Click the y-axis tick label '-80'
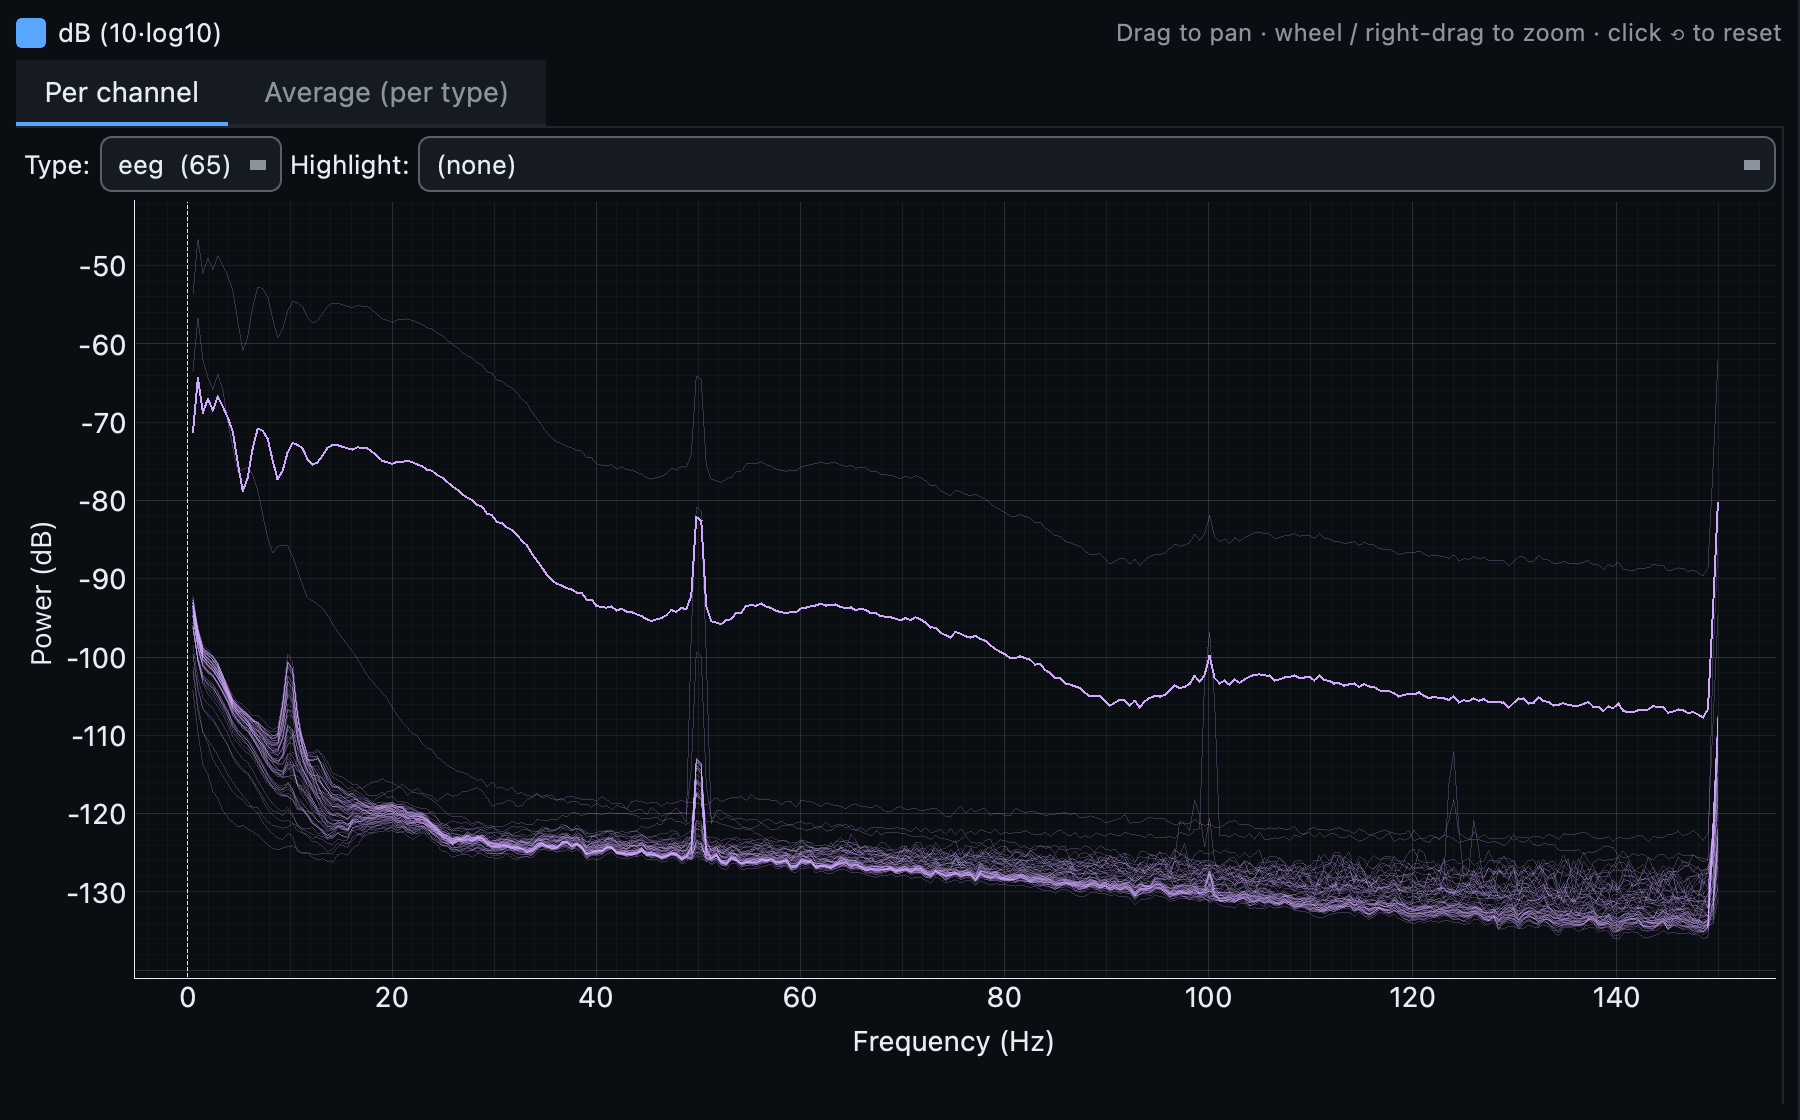Viewport: 1800px width, 1120px height. click(x=102, y=501)
